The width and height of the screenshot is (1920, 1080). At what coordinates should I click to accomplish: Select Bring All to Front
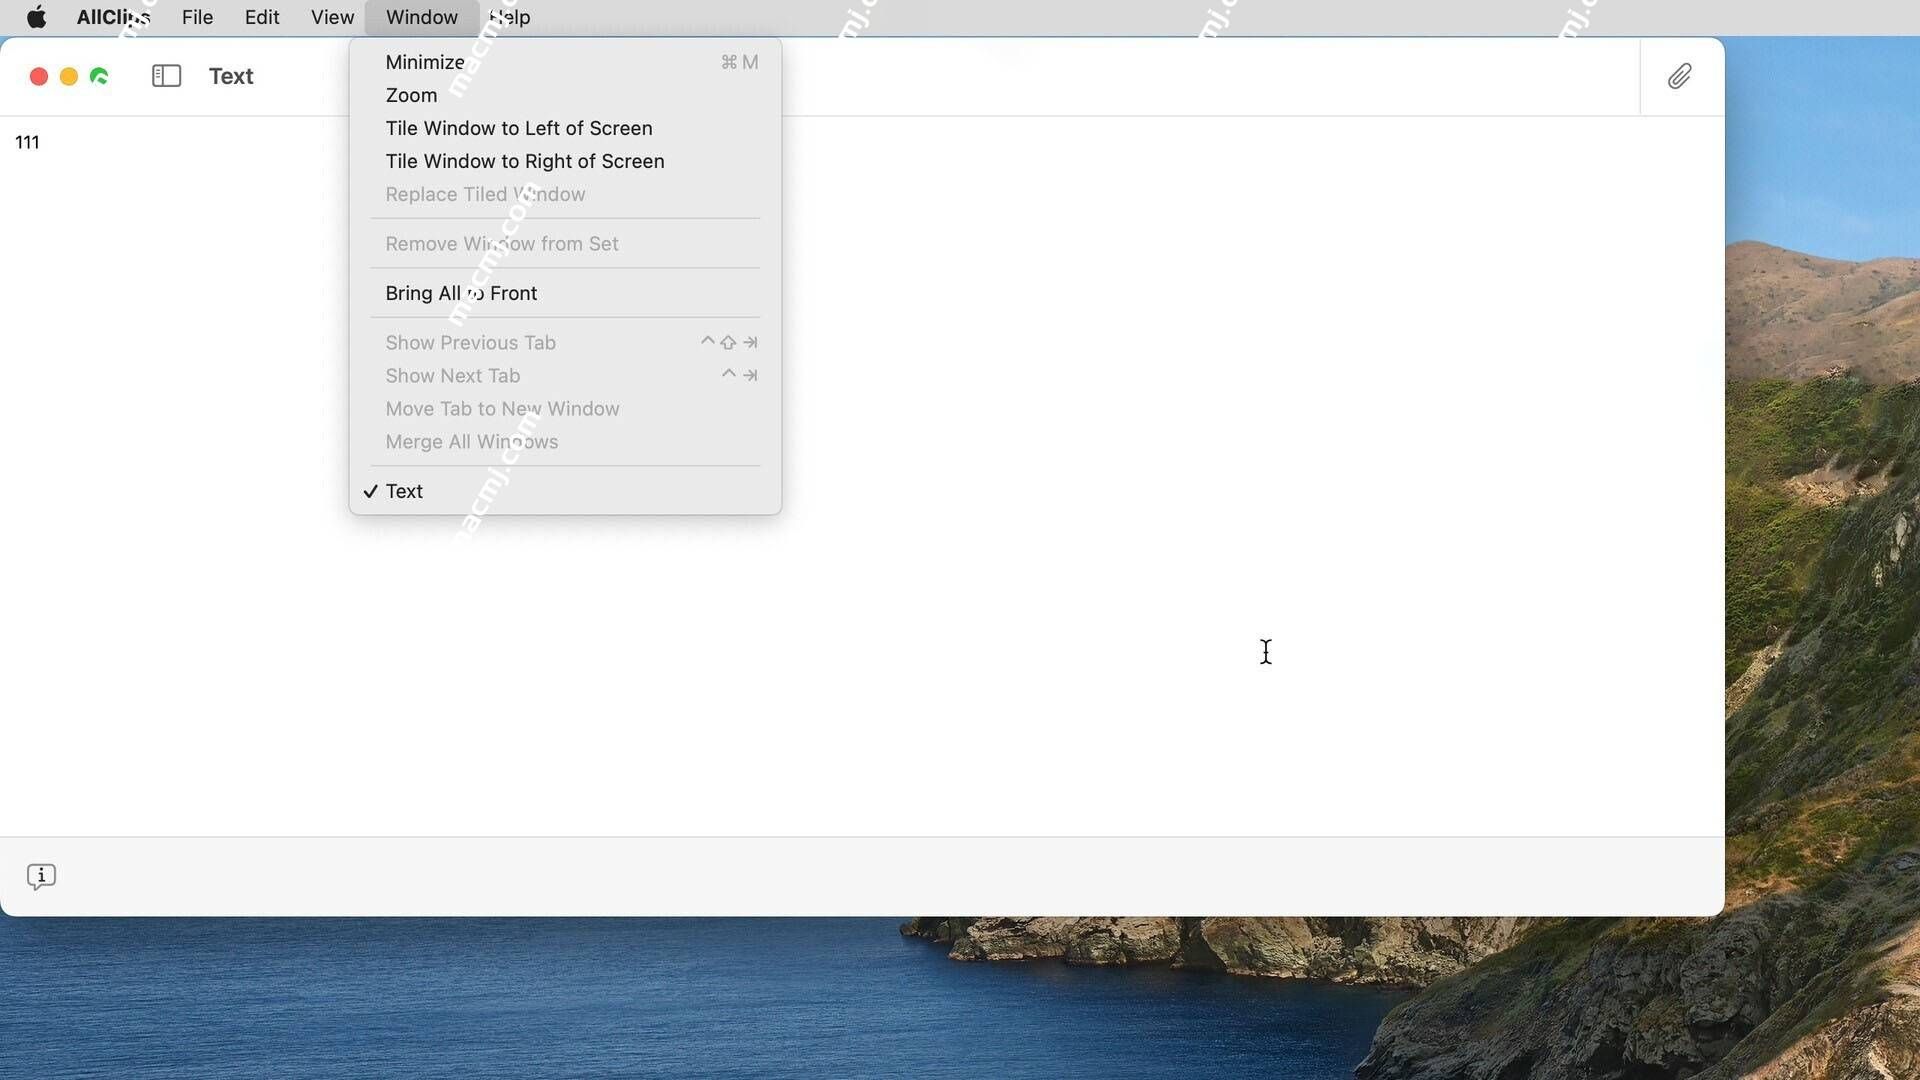(x=462, y=291)
